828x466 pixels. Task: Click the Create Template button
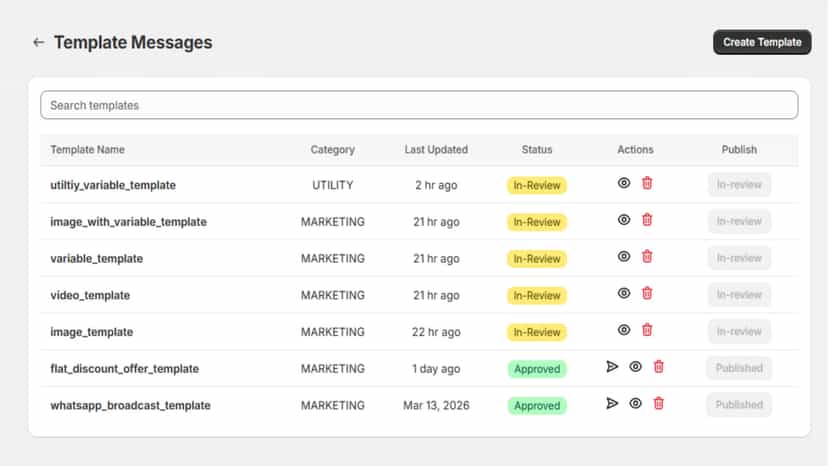coord(762,42)
